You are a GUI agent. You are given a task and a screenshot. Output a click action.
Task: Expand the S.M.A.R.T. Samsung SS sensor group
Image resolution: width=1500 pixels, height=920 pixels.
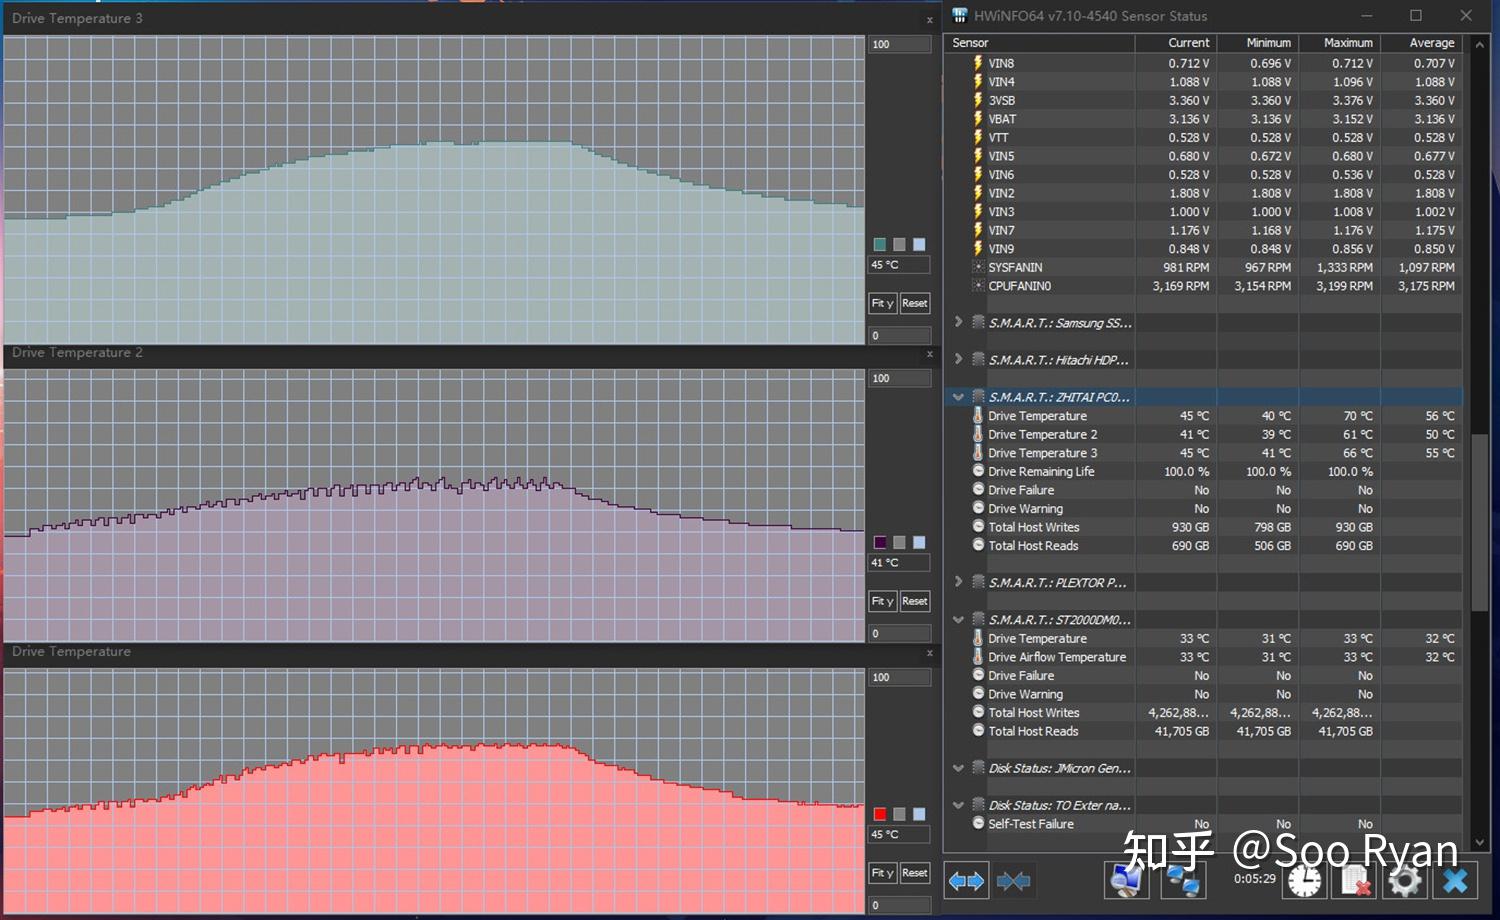click(x=958, y=322)
